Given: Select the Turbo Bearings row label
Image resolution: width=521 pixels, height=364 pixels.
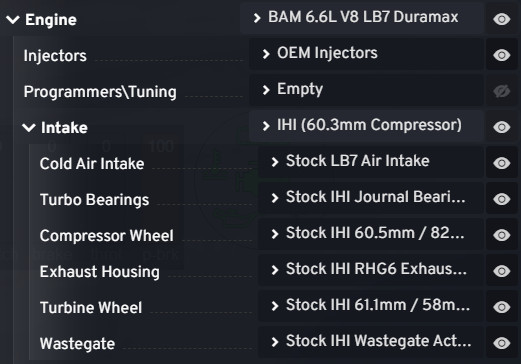Looking at the screenshot, I should tap(94, 200).
